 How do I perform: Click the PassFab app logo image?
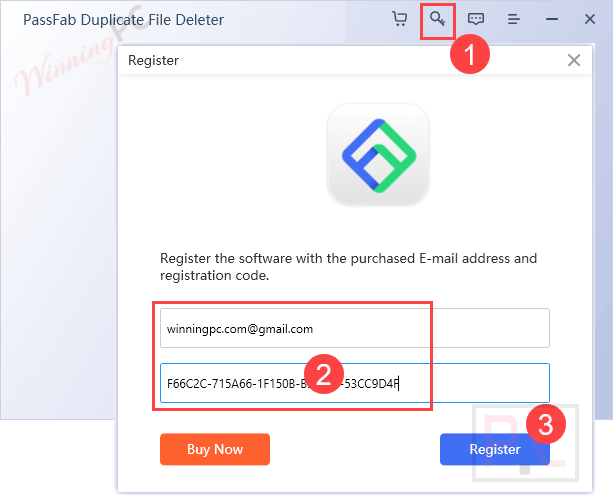point(378,155)
